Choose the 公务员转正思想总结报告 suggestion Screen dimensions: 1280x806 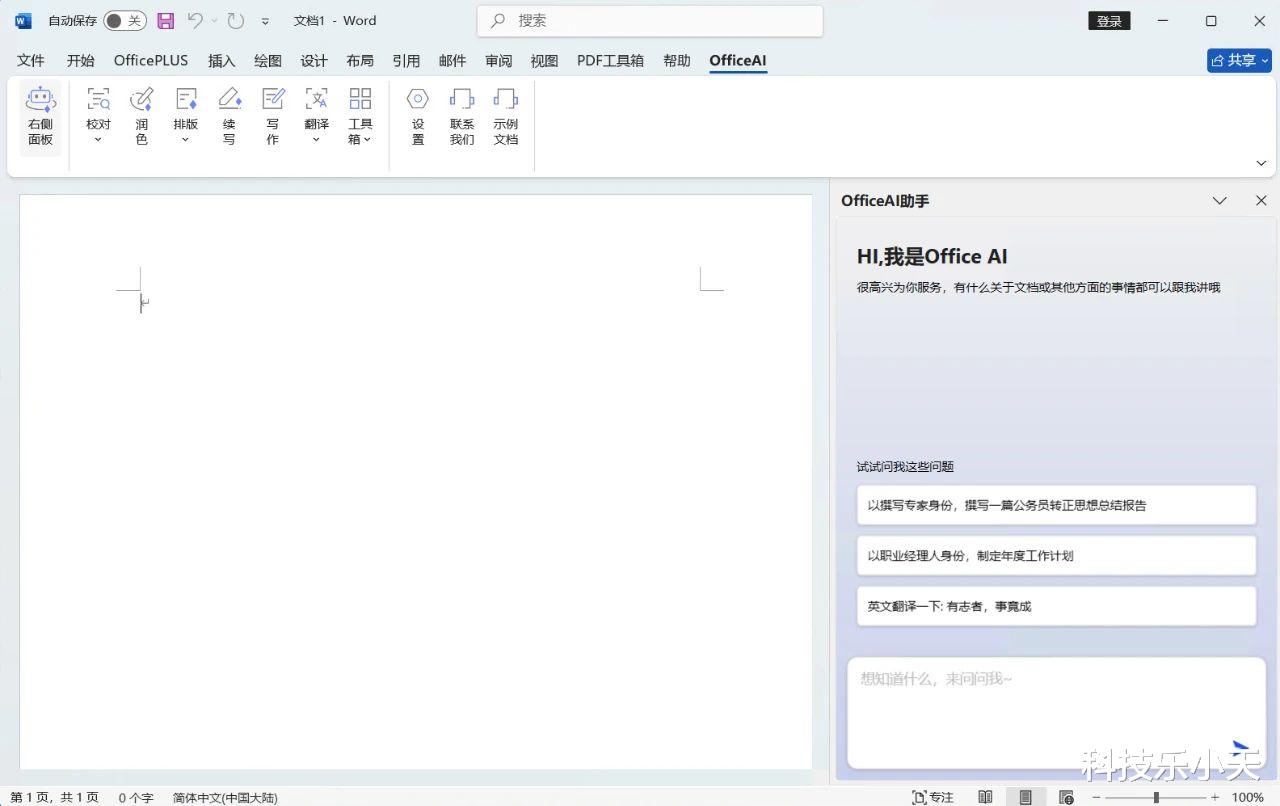click(1056, 505)
